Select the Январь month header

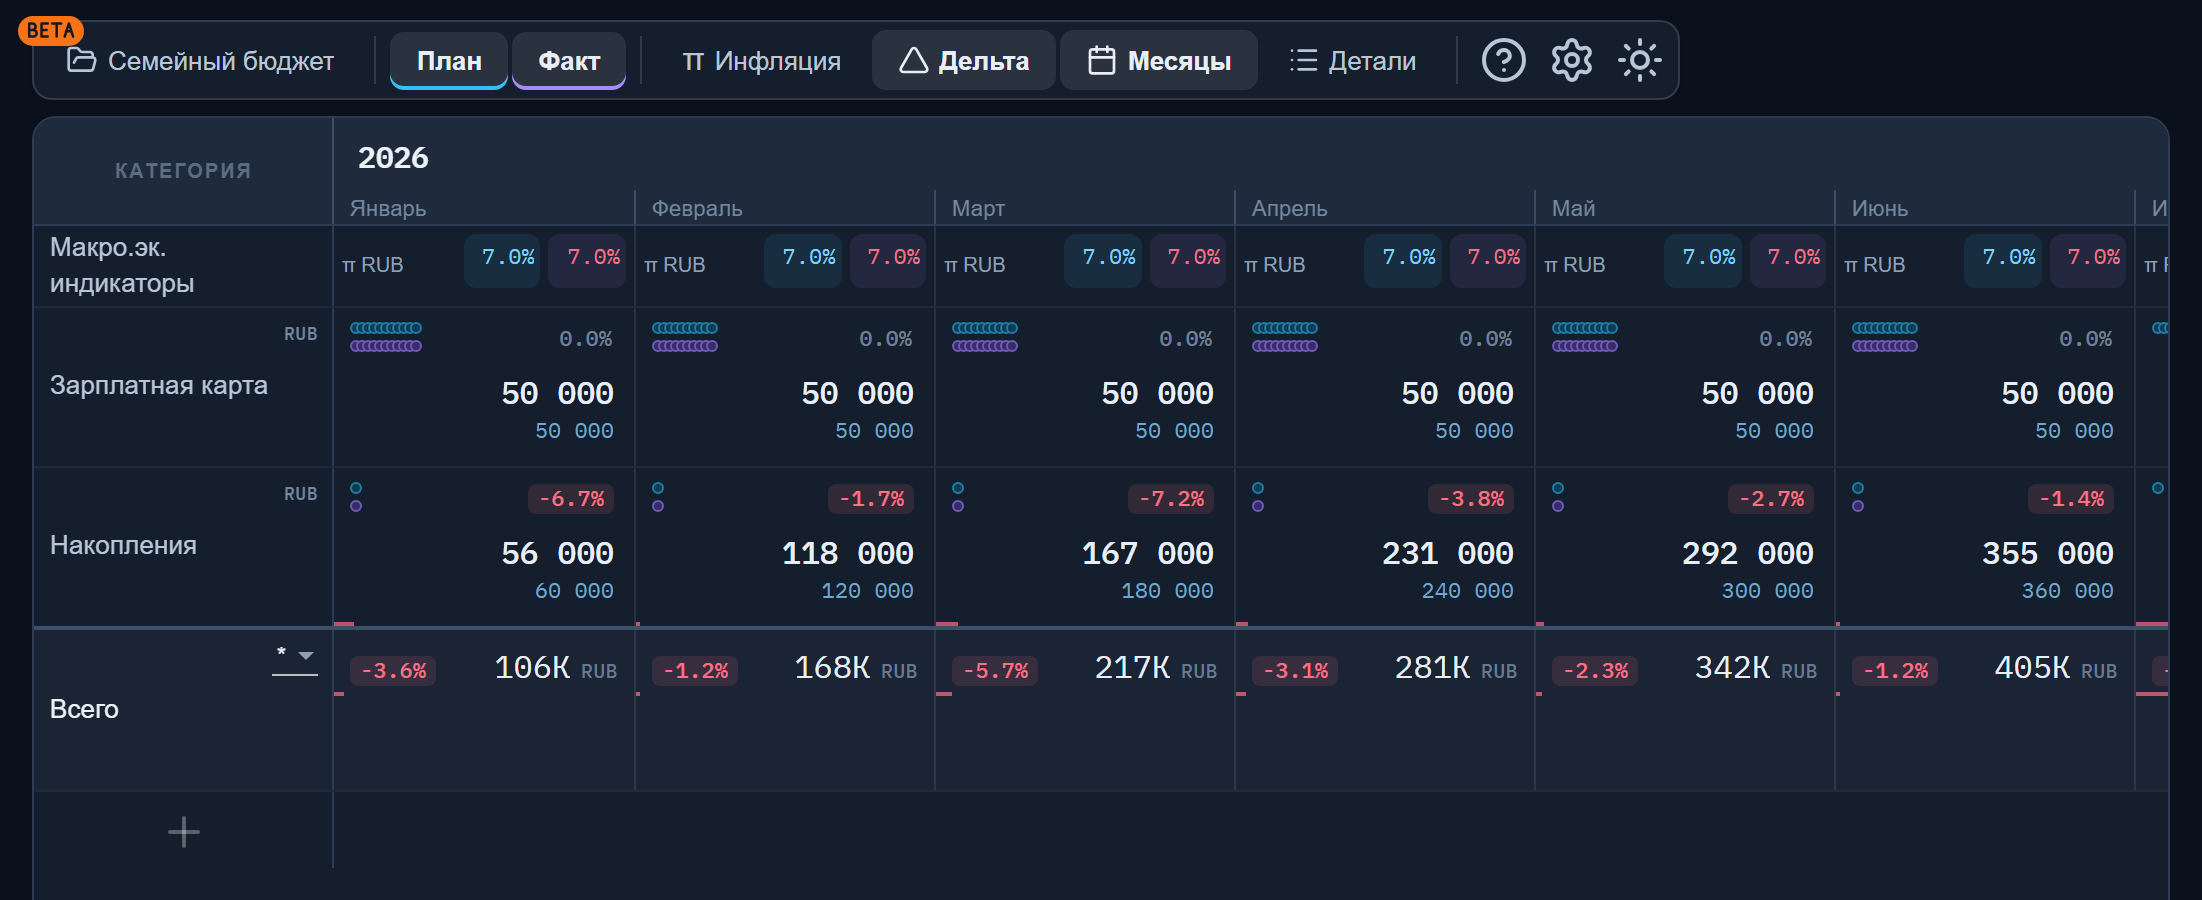[388, 208]
